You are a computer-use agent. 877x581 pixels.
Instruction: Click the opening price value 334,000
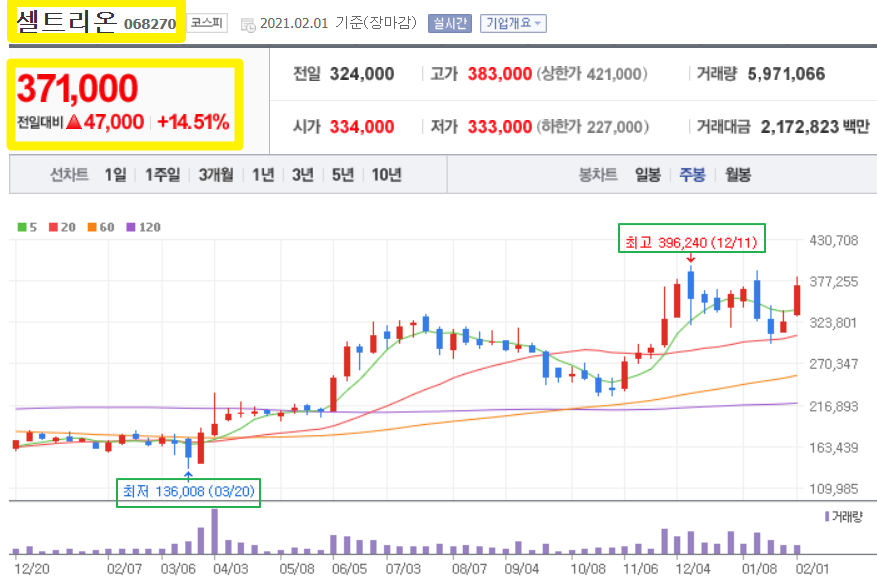click(362, 127)
